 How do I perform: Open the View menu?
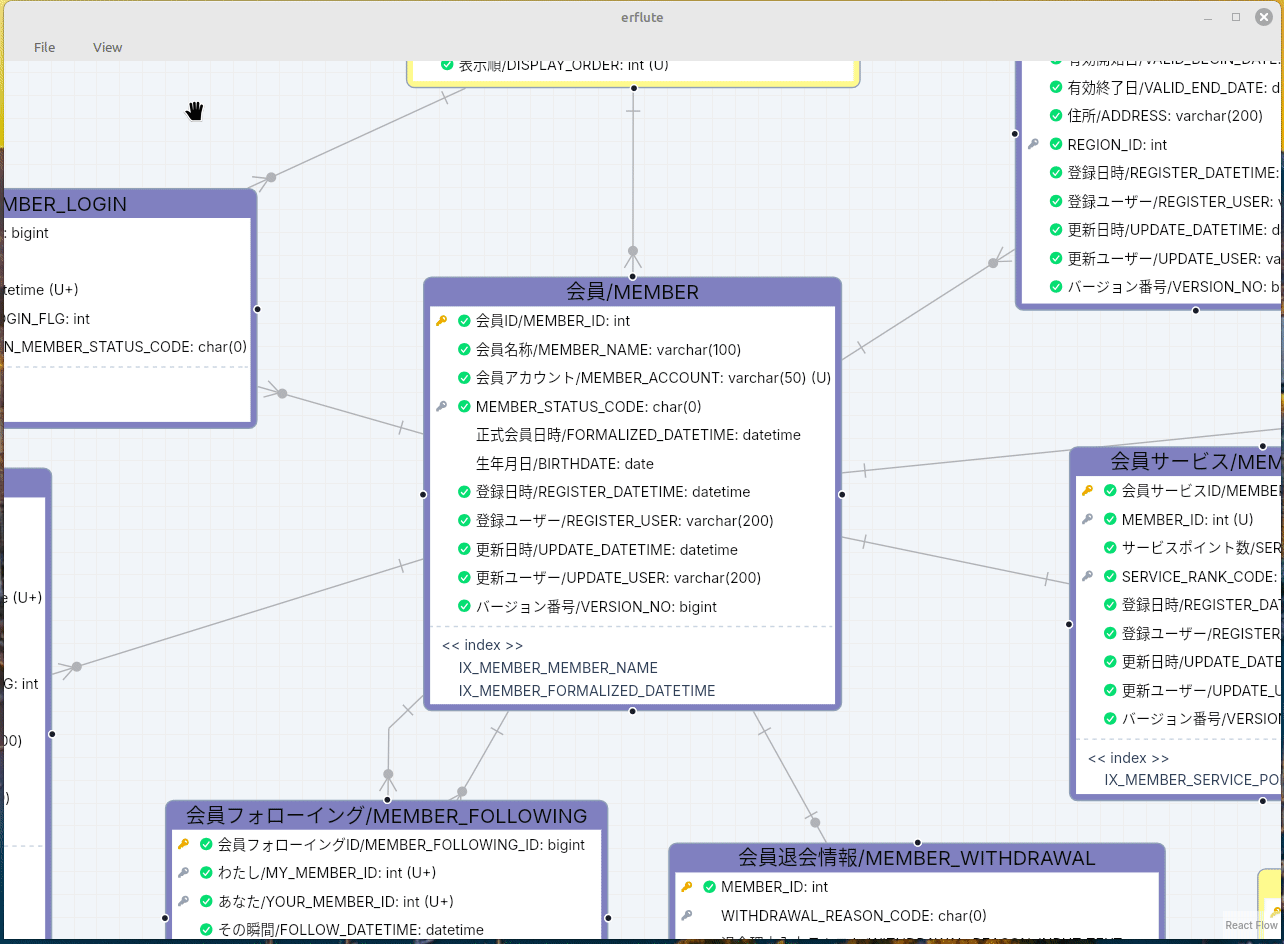(x=108, y=47)
